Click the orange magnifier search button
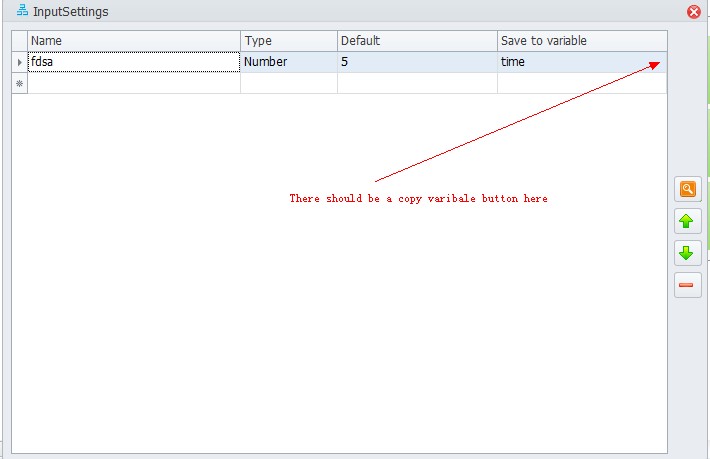710x459 pixels. point(687,189)
